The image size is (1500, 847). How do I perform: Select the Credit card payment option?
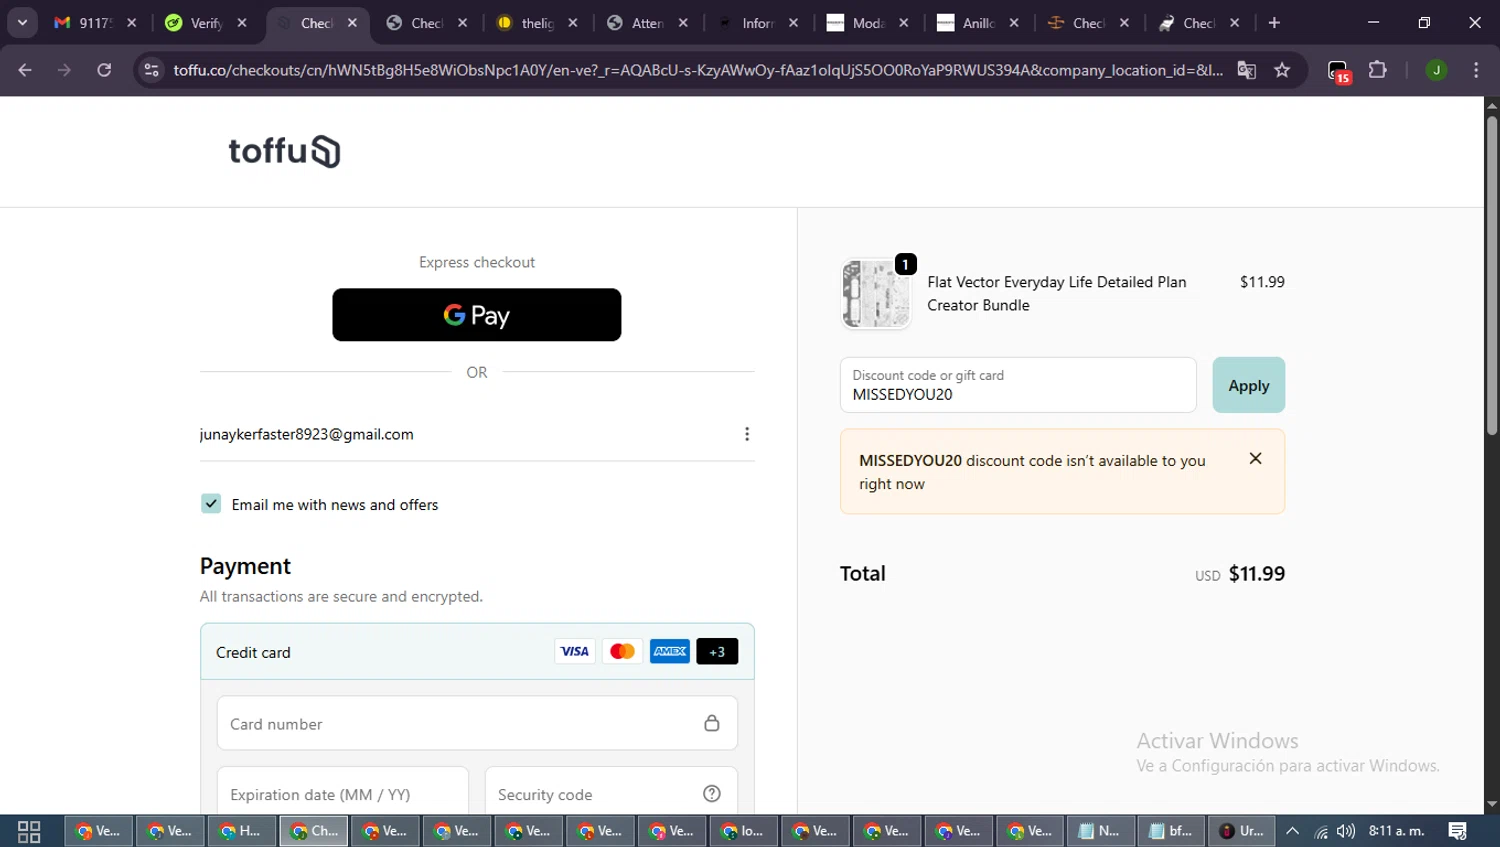(477, 652)
